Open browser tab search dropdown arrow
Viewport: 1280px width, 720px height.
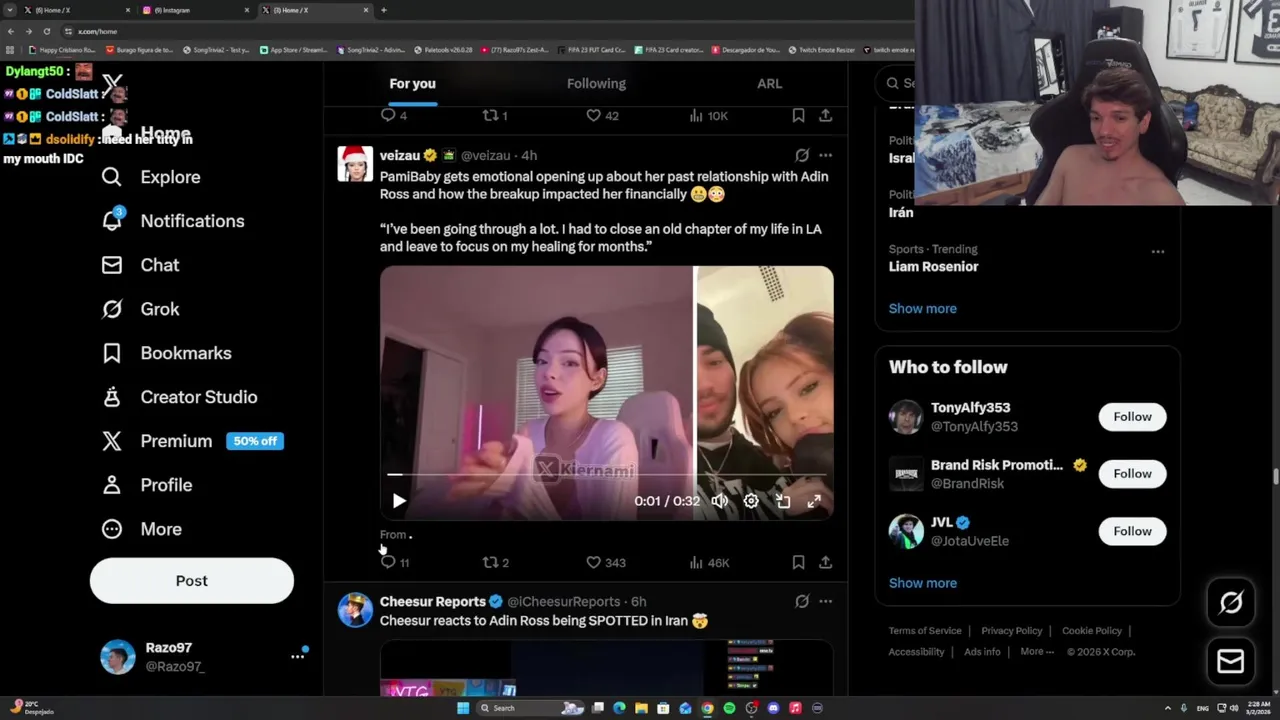pos(10,10)
